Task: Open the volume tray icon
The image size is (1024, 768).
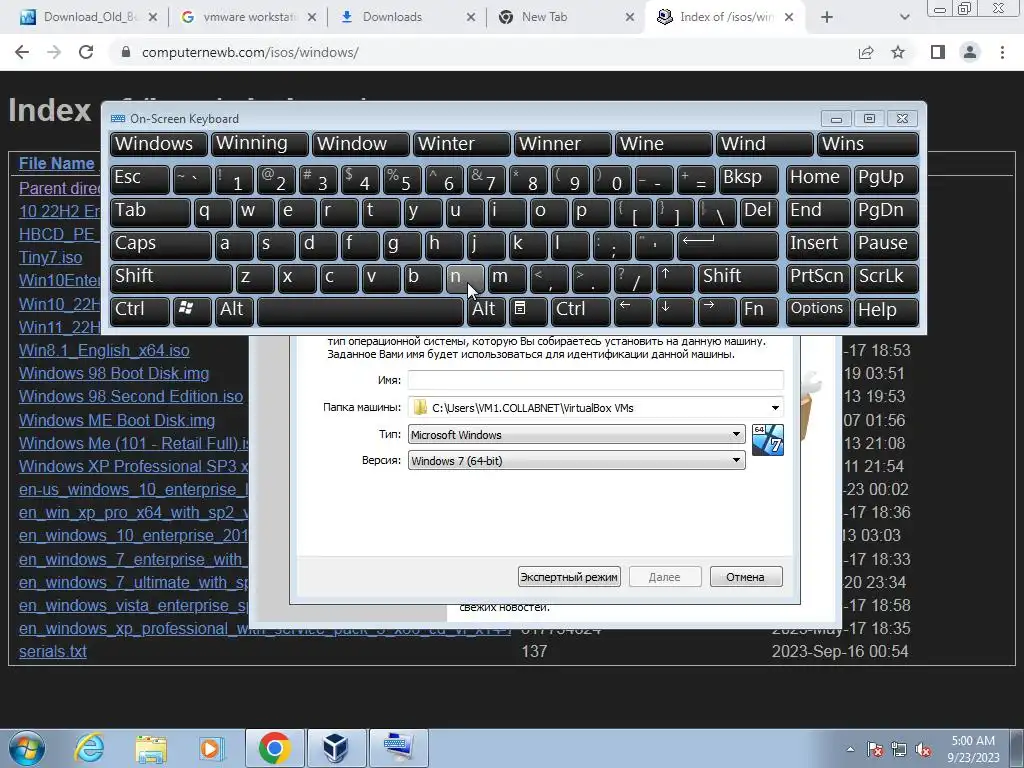Action: (x=923, y=749)
